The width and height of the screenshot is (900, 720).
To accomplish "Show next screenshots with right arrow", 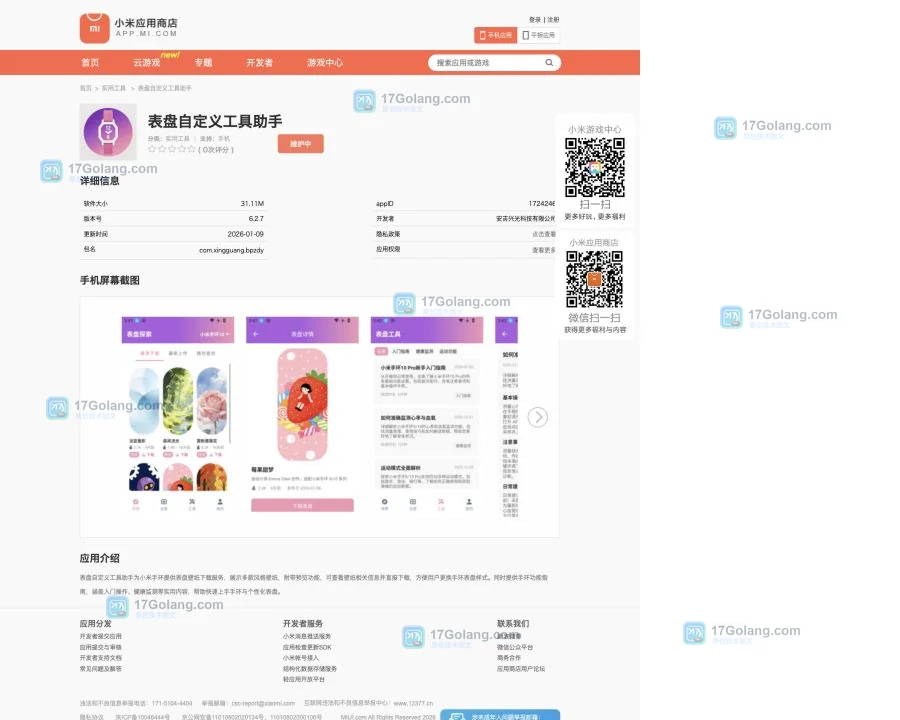I will (x=538, y=417).
